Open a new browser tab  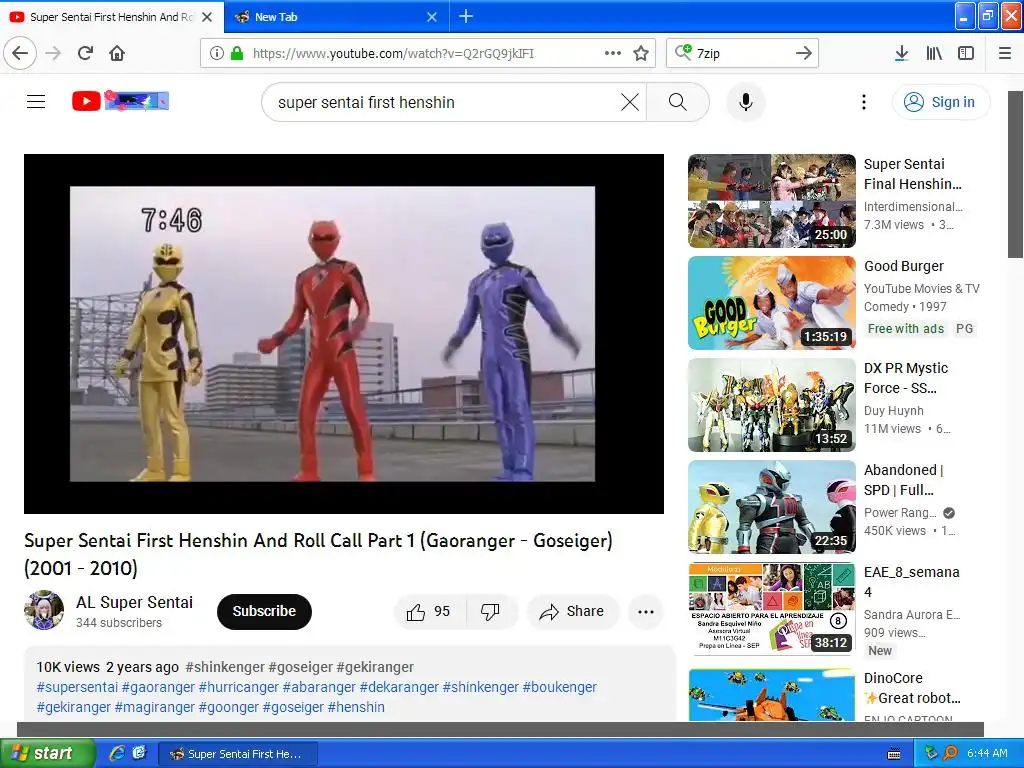click(x=466, y=16)
